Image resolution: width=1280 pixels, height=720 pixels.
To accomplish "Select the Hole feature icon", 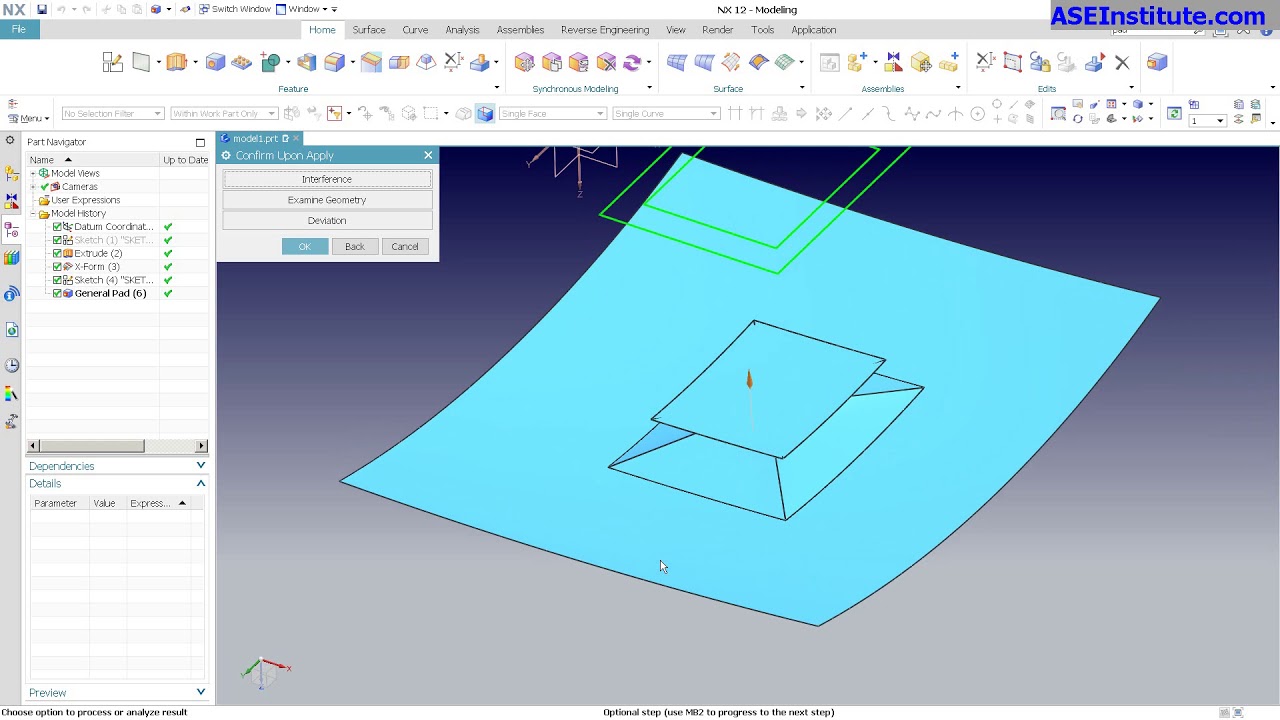I will click(215, 63).
